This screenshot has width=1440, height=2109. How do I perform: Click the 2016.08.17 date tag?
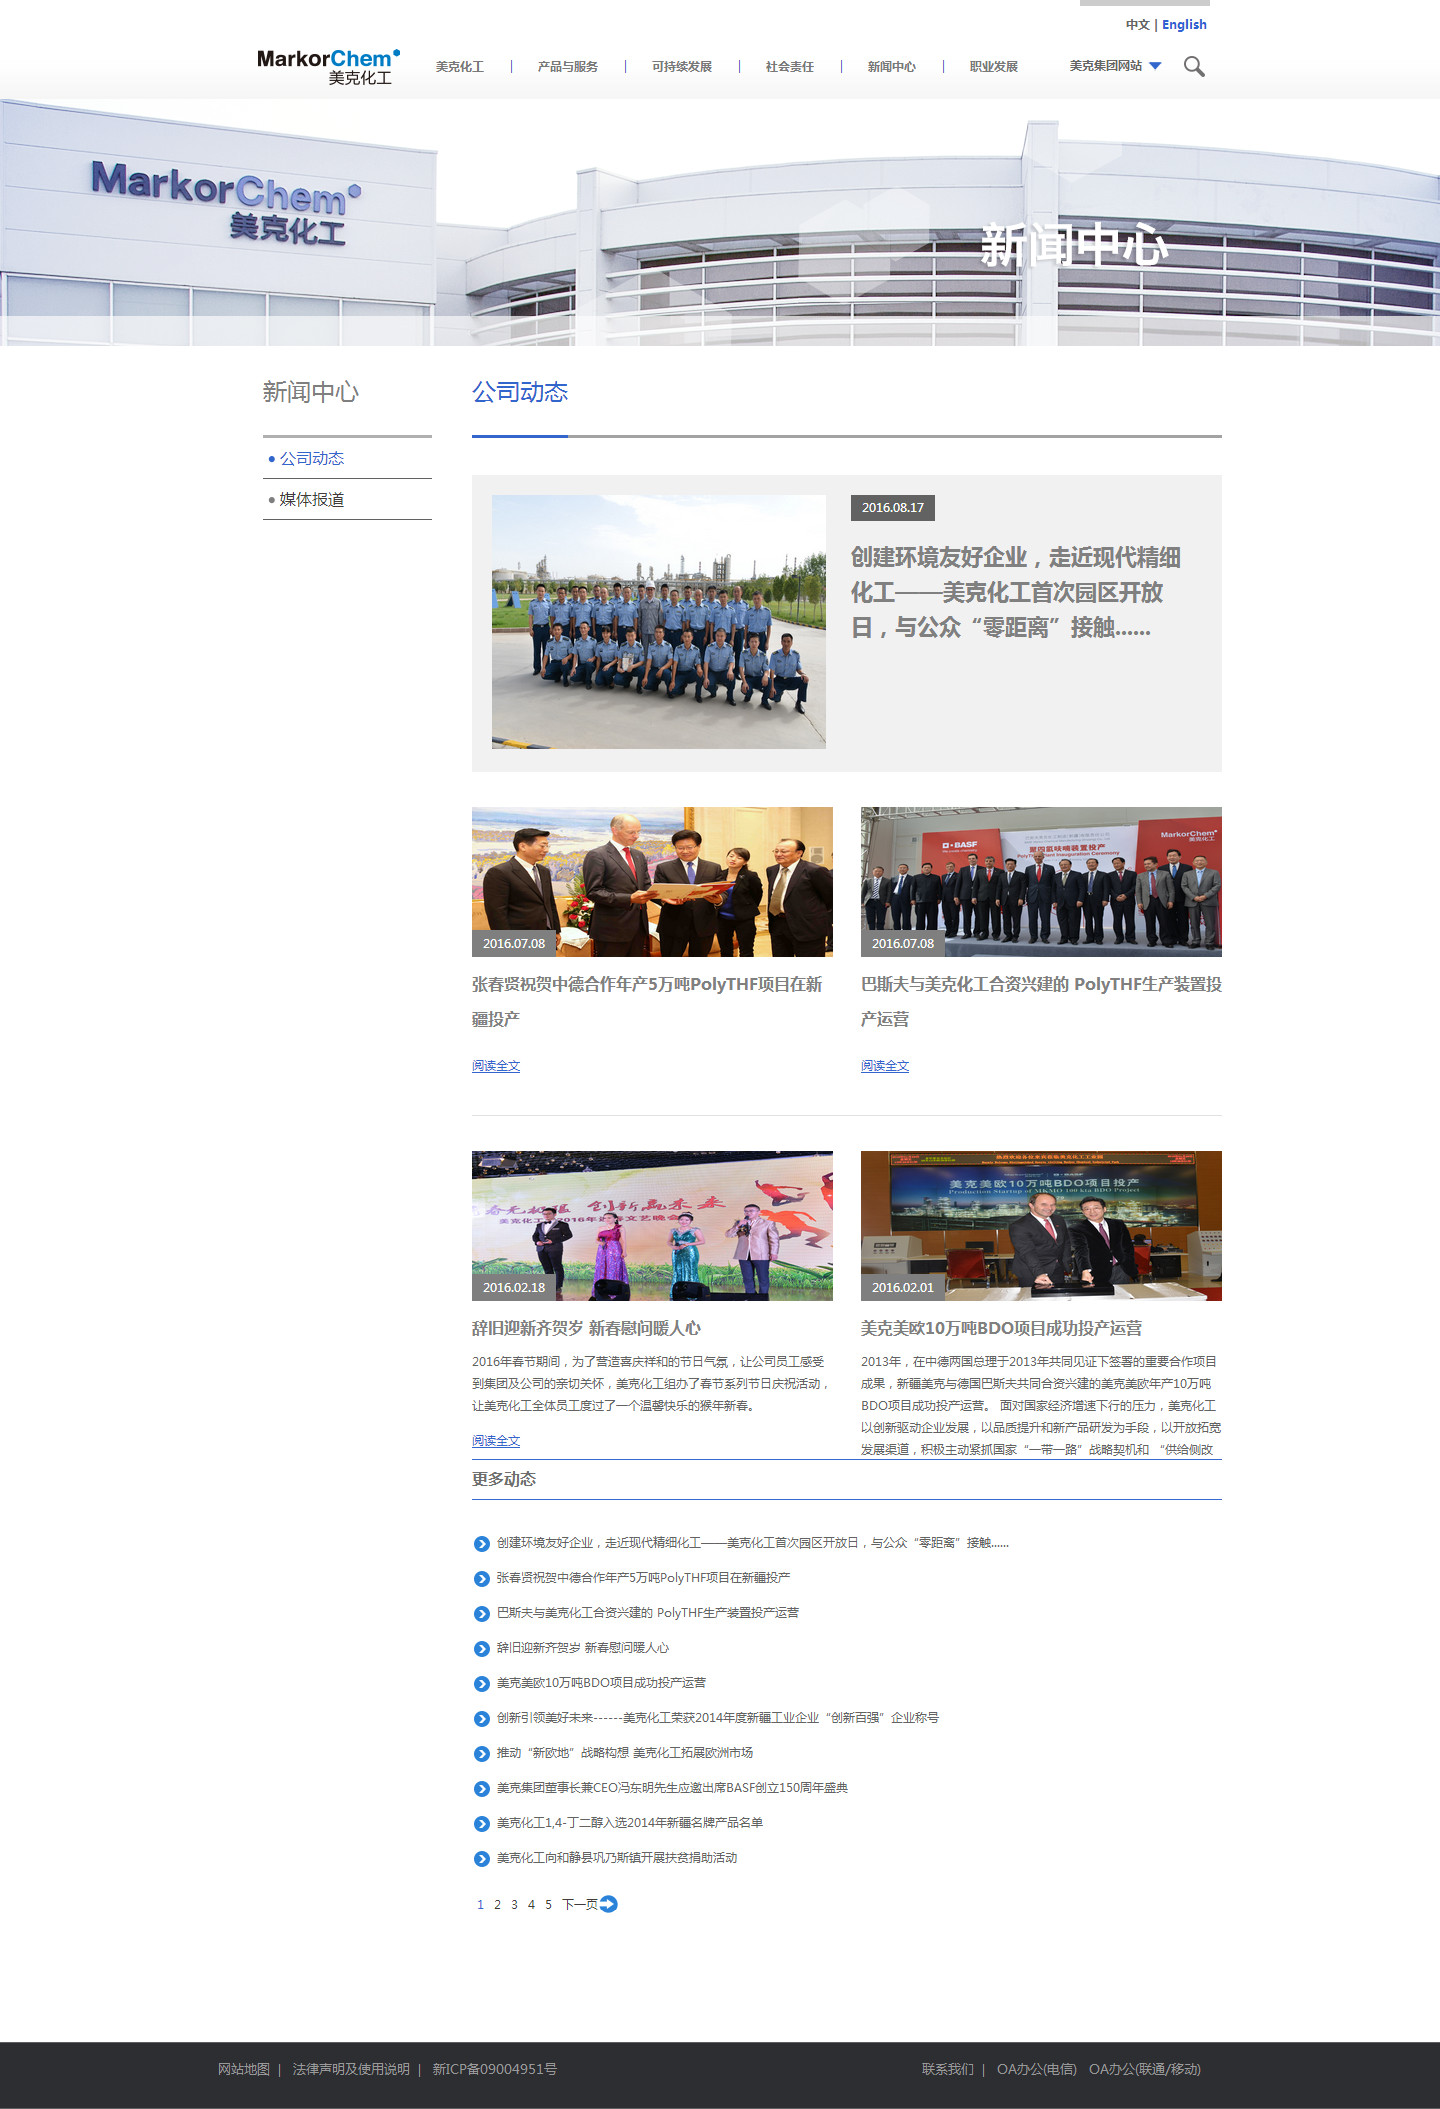coord(893,508)
